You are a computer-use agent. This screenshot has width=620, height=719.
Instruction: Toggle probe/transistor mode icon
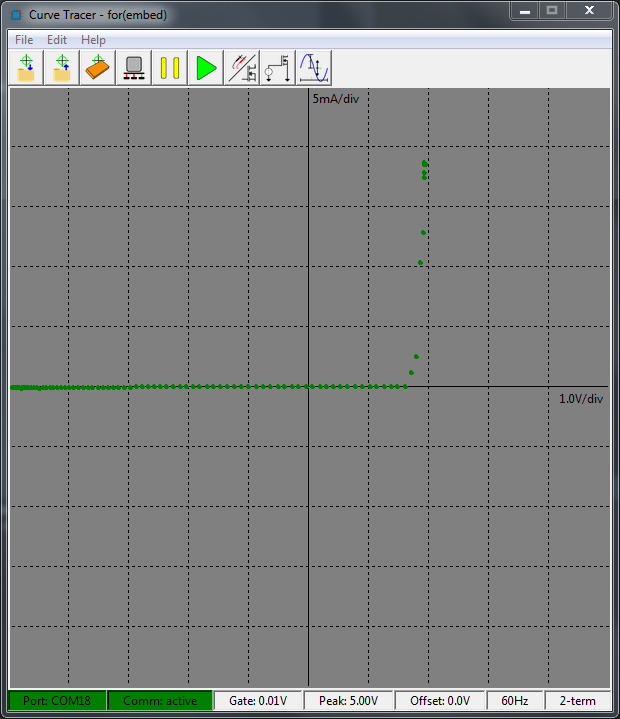point(242,68)
